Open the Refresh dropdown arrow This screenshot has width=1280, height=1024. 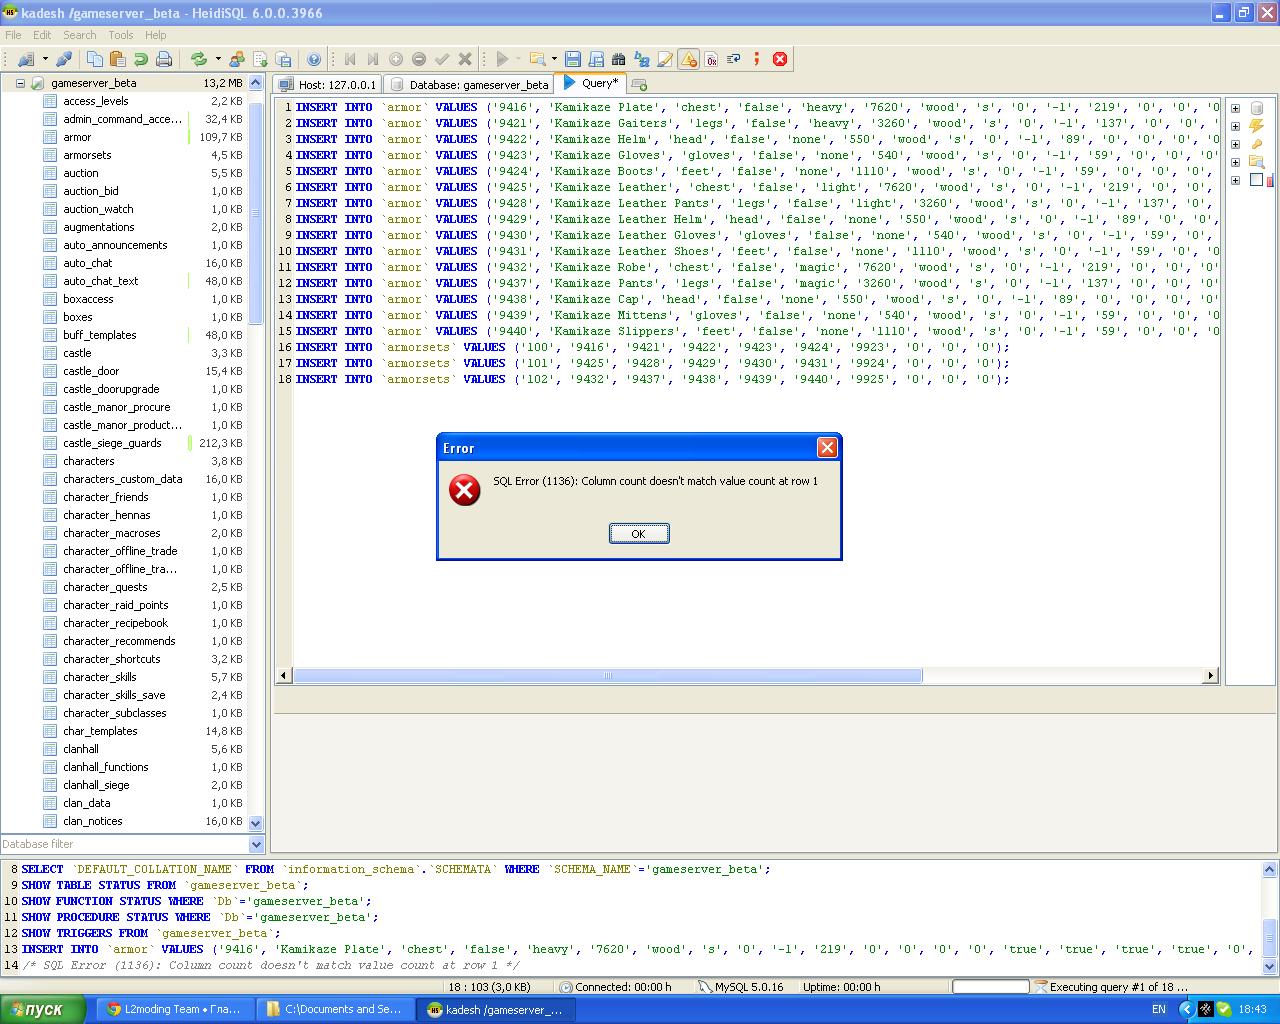217,59
